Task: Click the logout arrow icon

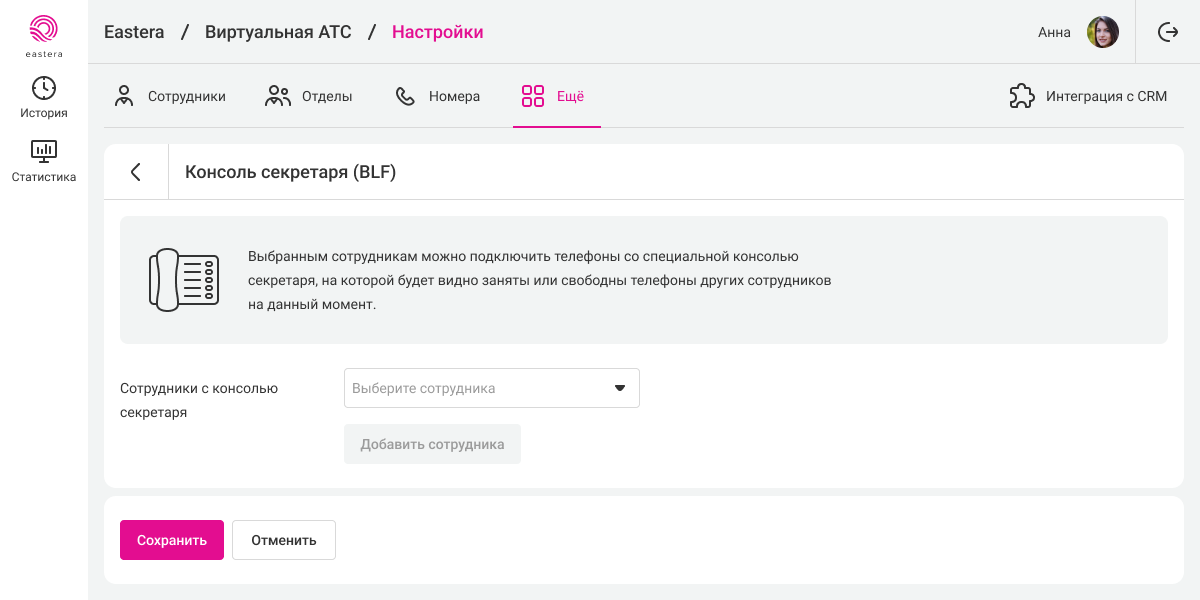Action: coord(1168,32)
